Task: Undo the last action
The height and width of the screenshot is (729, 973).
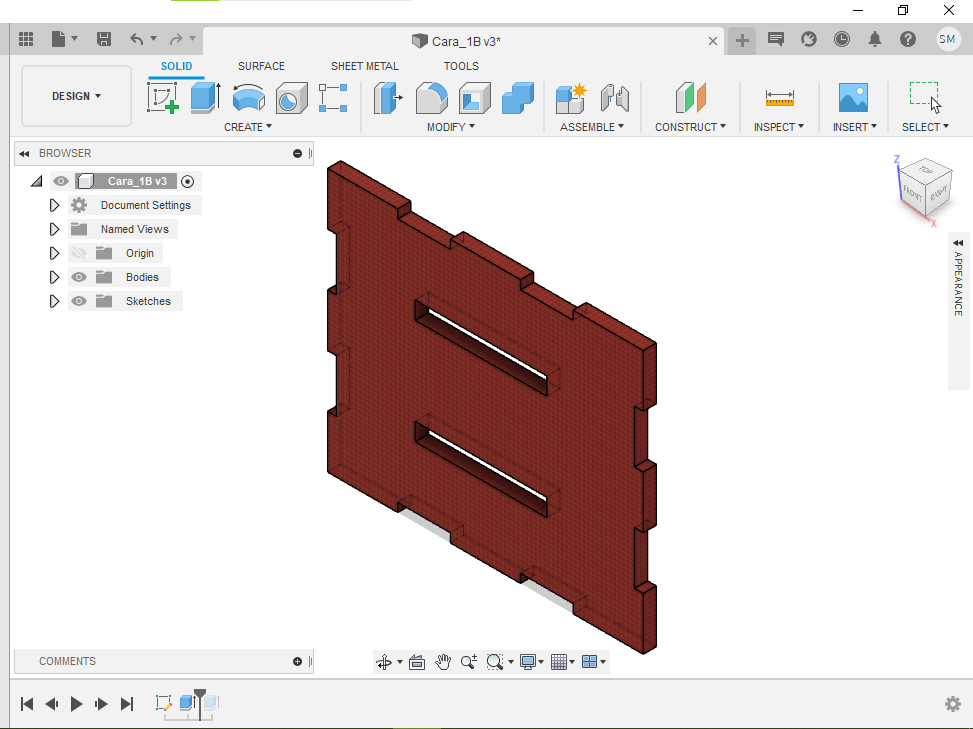Action: 137,40
